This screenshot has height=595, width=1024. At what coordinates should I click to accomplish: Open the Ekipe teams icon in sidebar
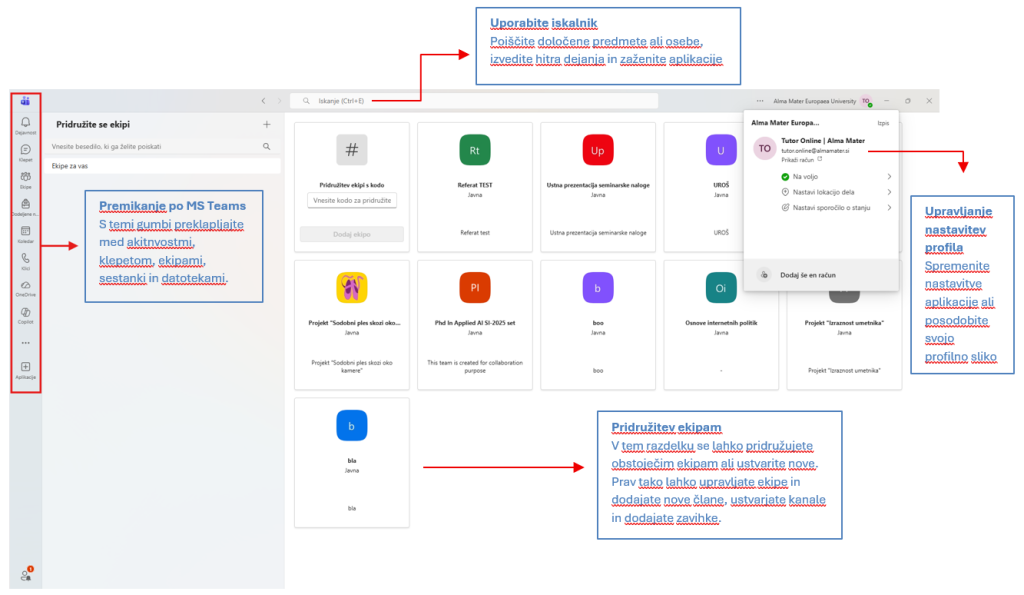pos(25,176)
